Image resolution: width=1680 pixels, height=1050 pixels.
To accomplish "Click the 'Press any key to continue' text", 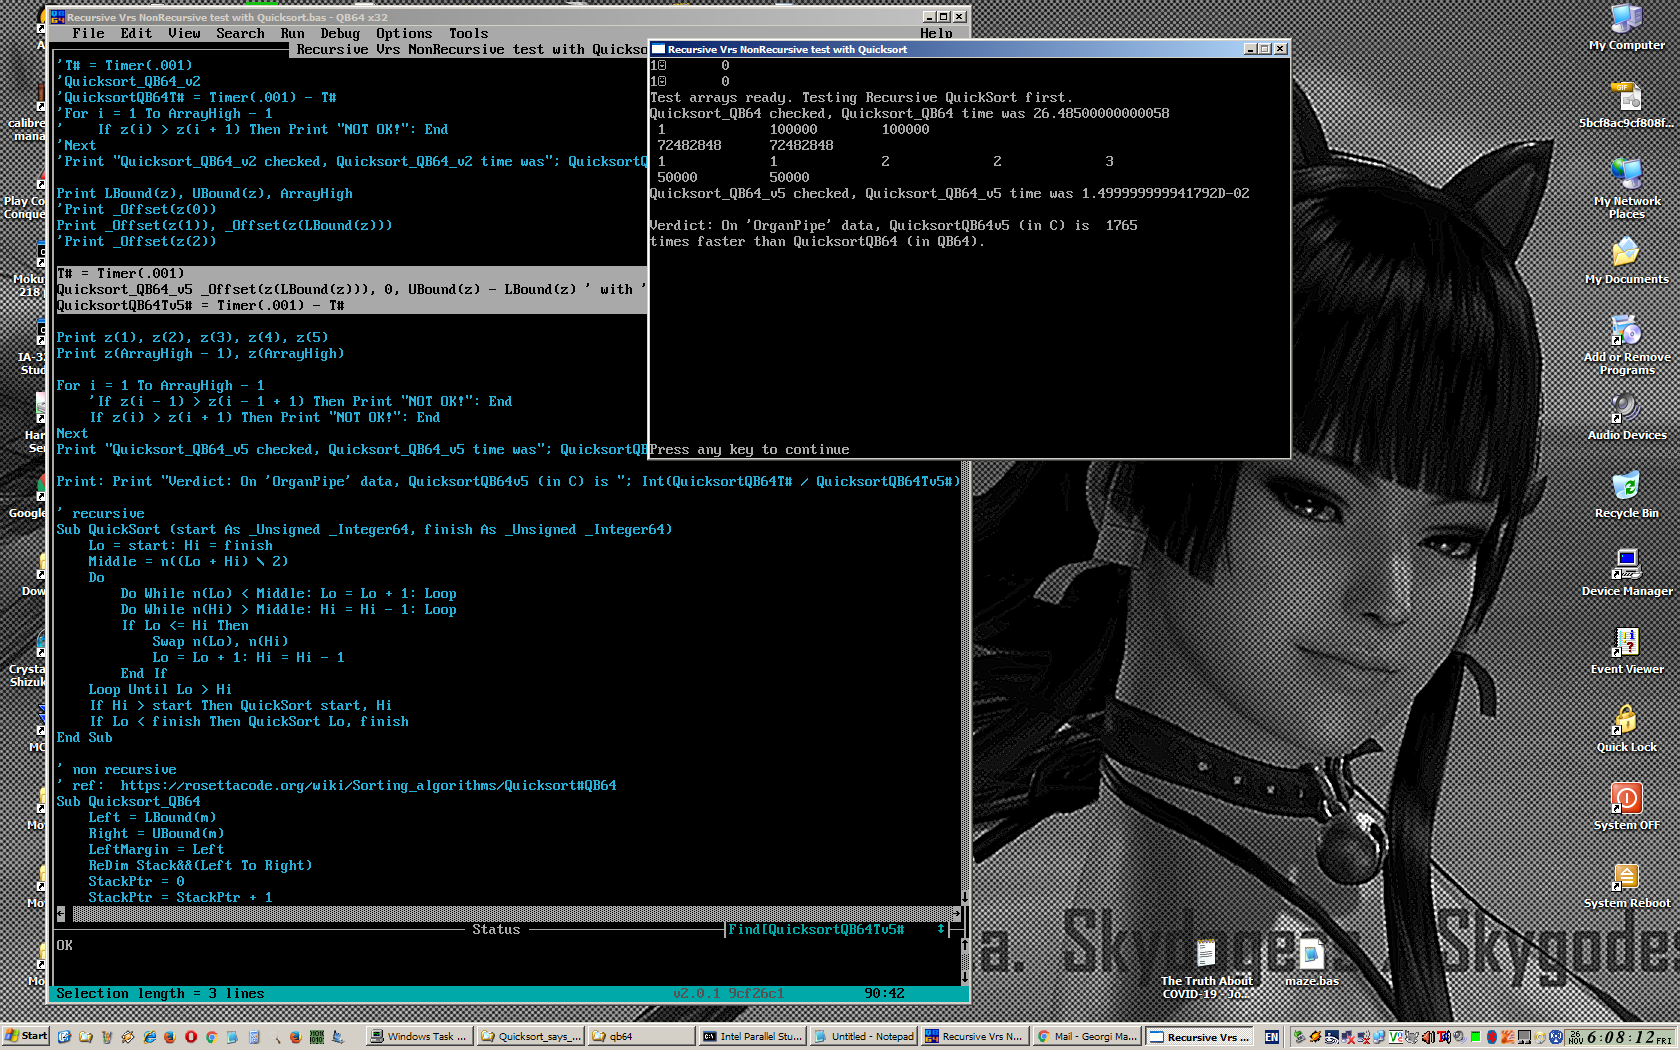I will (749, 449).
